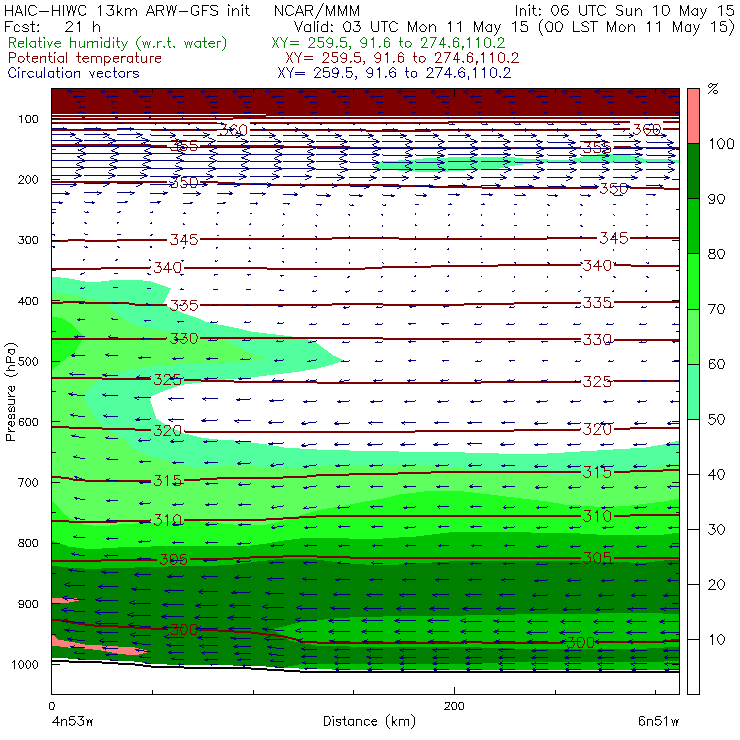
Task: Click the "6n51w" end location label
Action: tap(658, 722)
